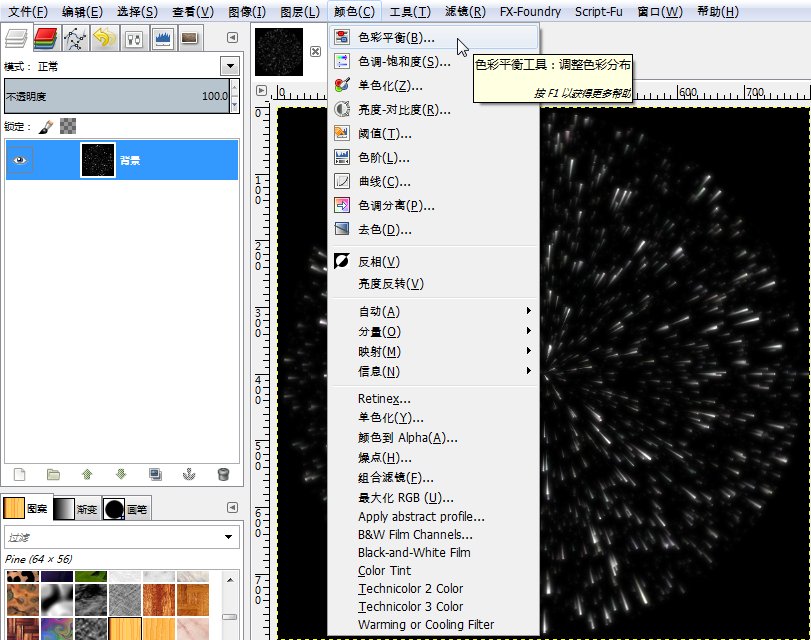Increase opacity with the stepper arrow
The height and width of the screenshot is (640, 811).
click(x=235, y=87)
